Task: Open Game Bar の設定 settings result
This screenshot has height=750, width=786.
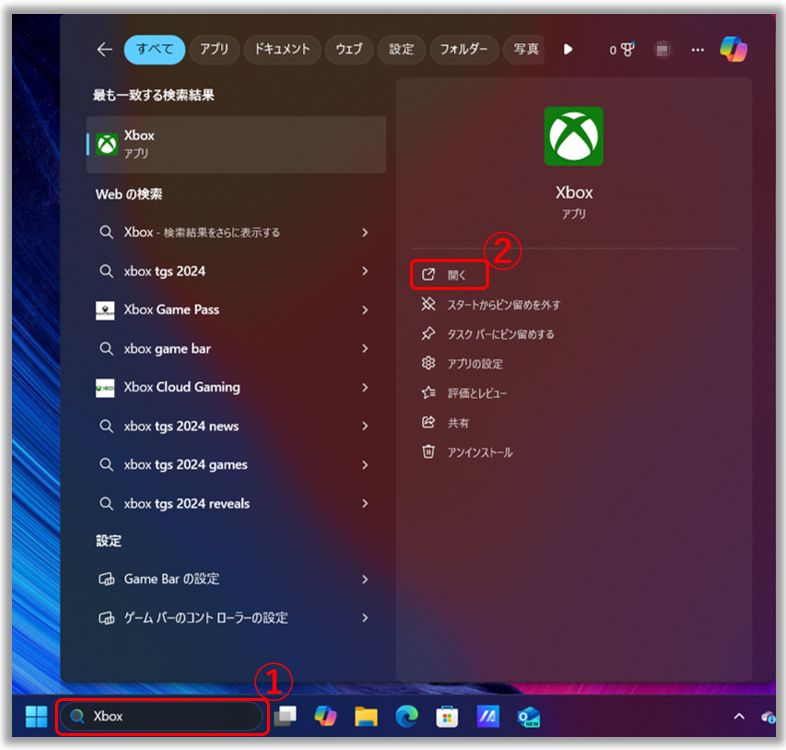Action: pos(171,579)
